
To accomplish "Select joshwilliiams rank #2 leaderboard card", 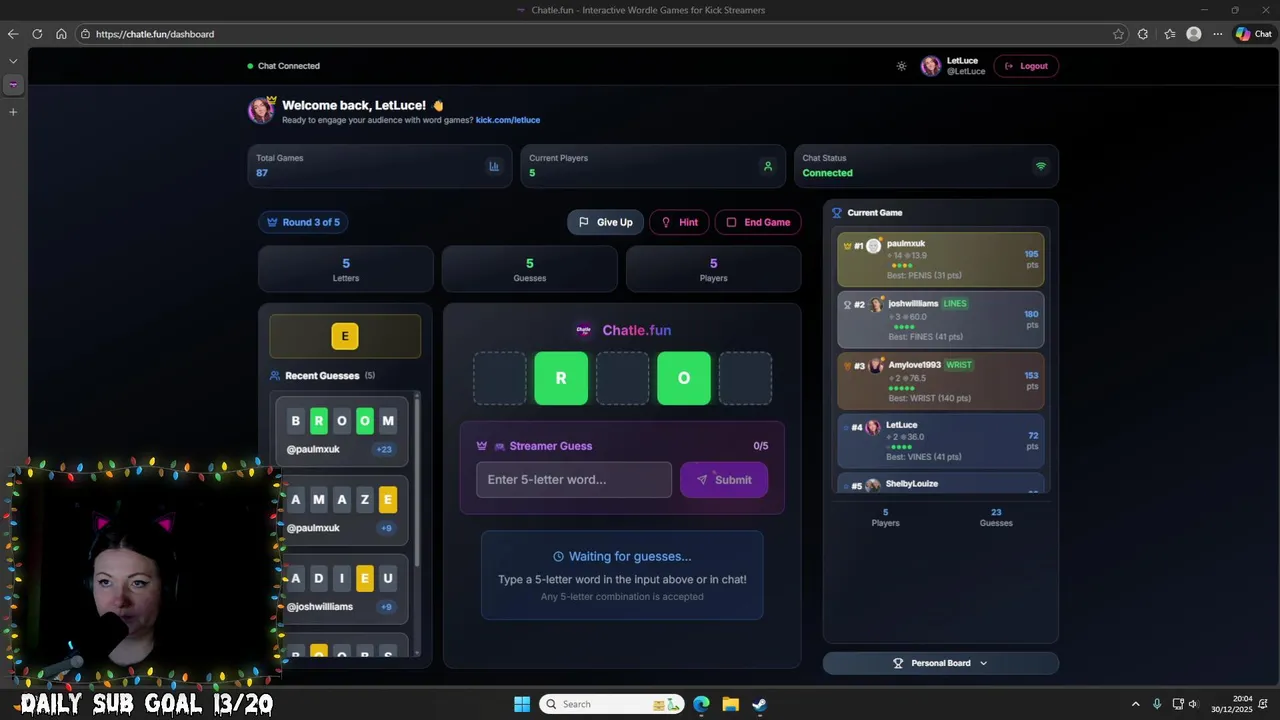I will pyautogui.click(x=940, y=319).
